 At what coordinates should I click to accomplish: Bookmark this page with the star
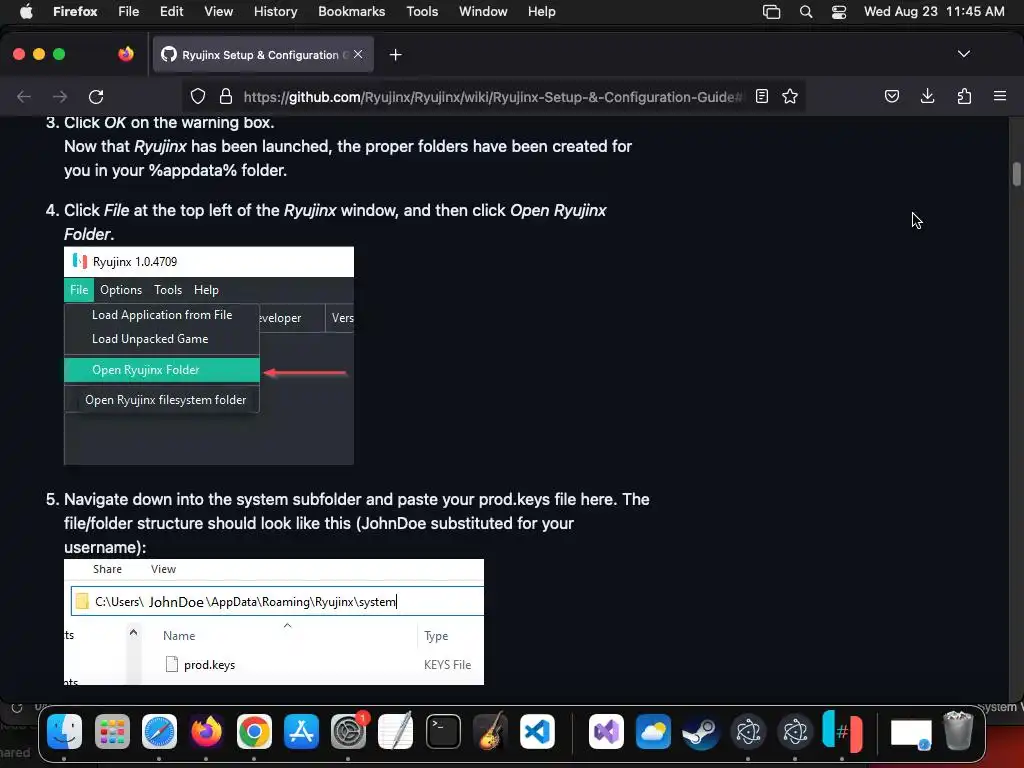[790, 97]
